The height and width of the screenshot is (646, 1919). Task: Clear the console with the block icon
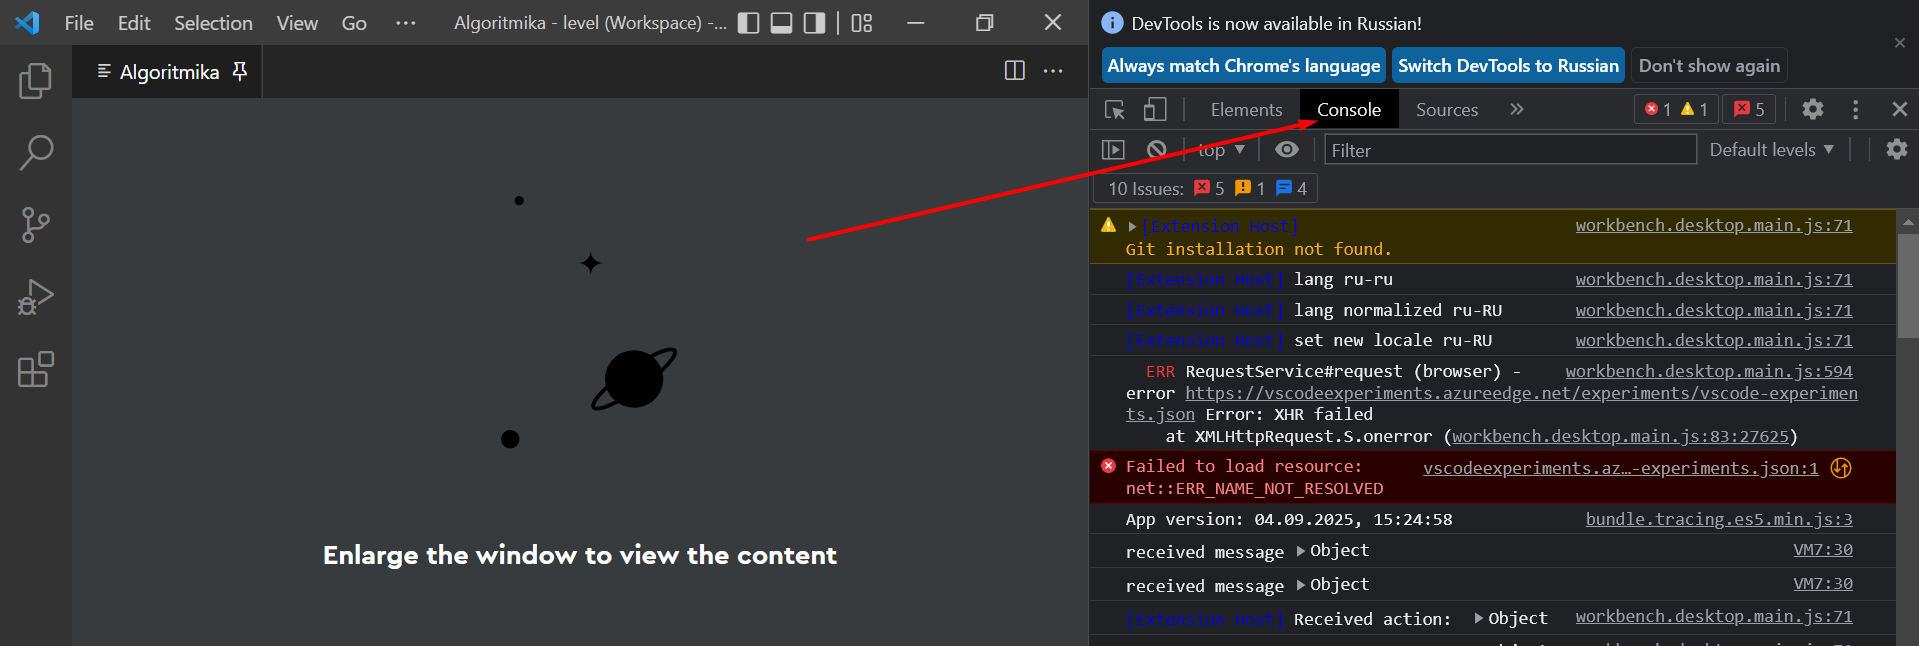[x=1157, y=149]
